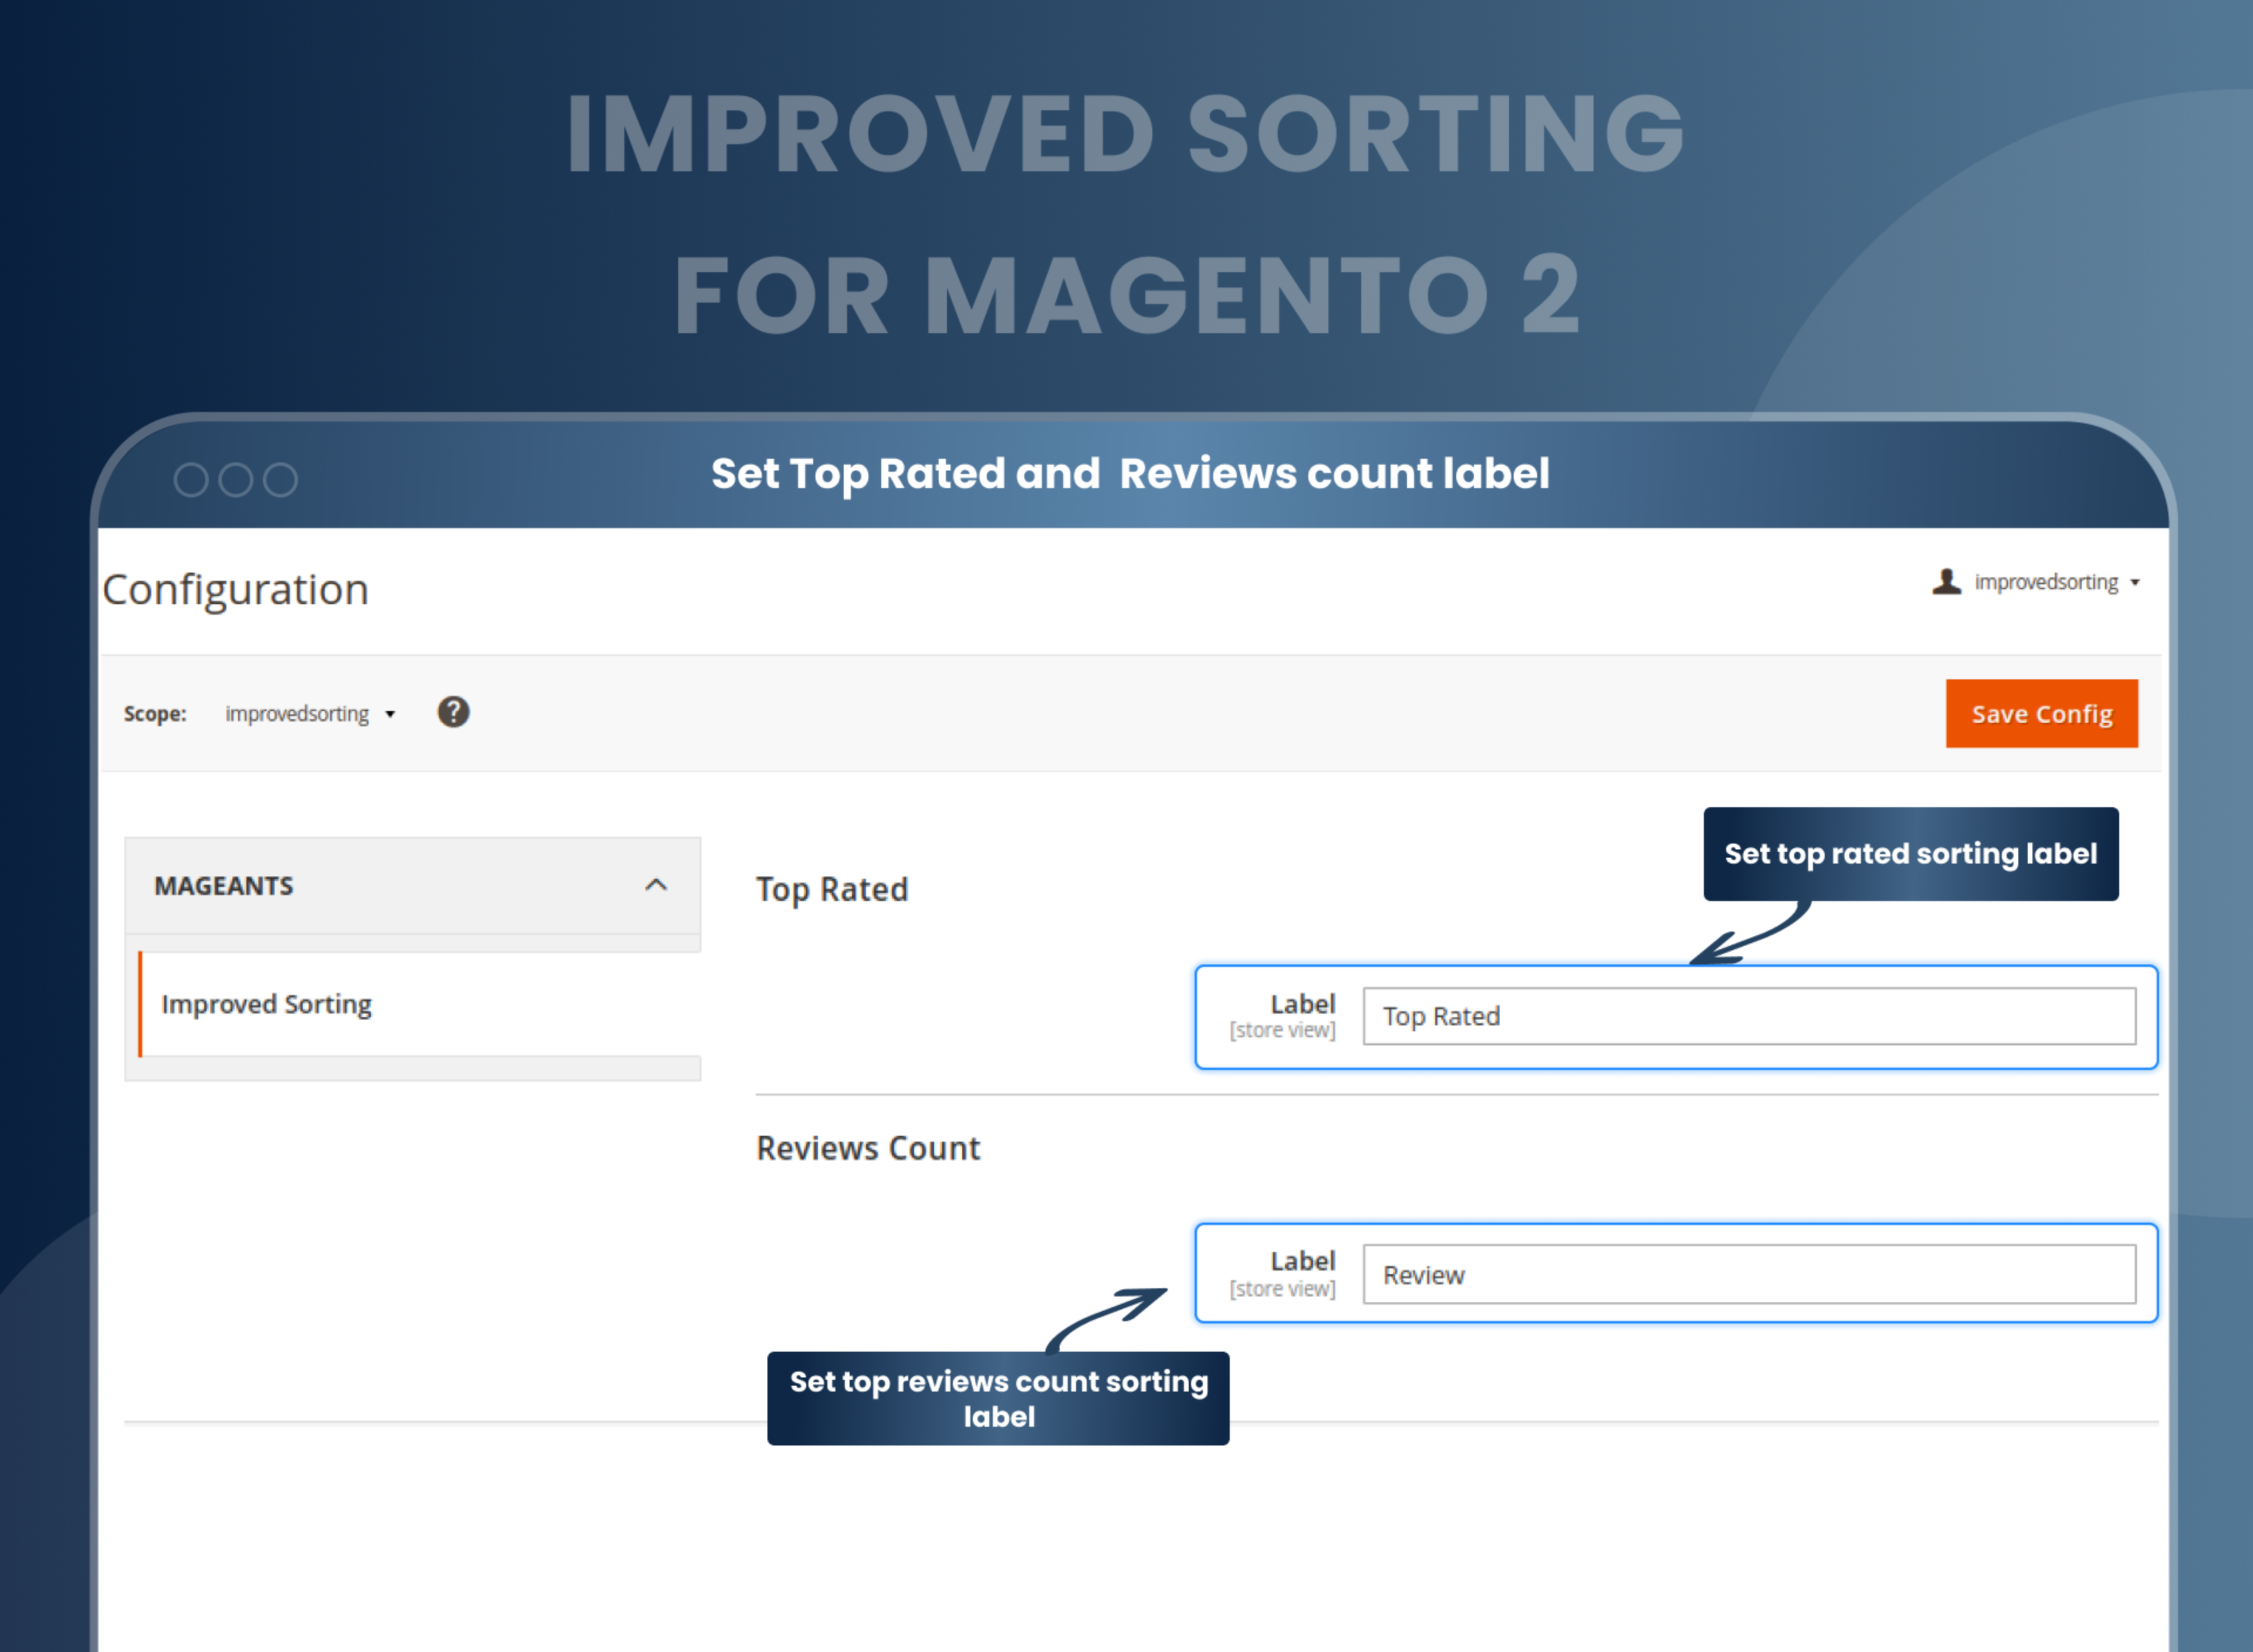Click the Set top rated sorting label callout
Image resolution: width=2253 pixels, height=1652 pixels.
click(1910, 854)
